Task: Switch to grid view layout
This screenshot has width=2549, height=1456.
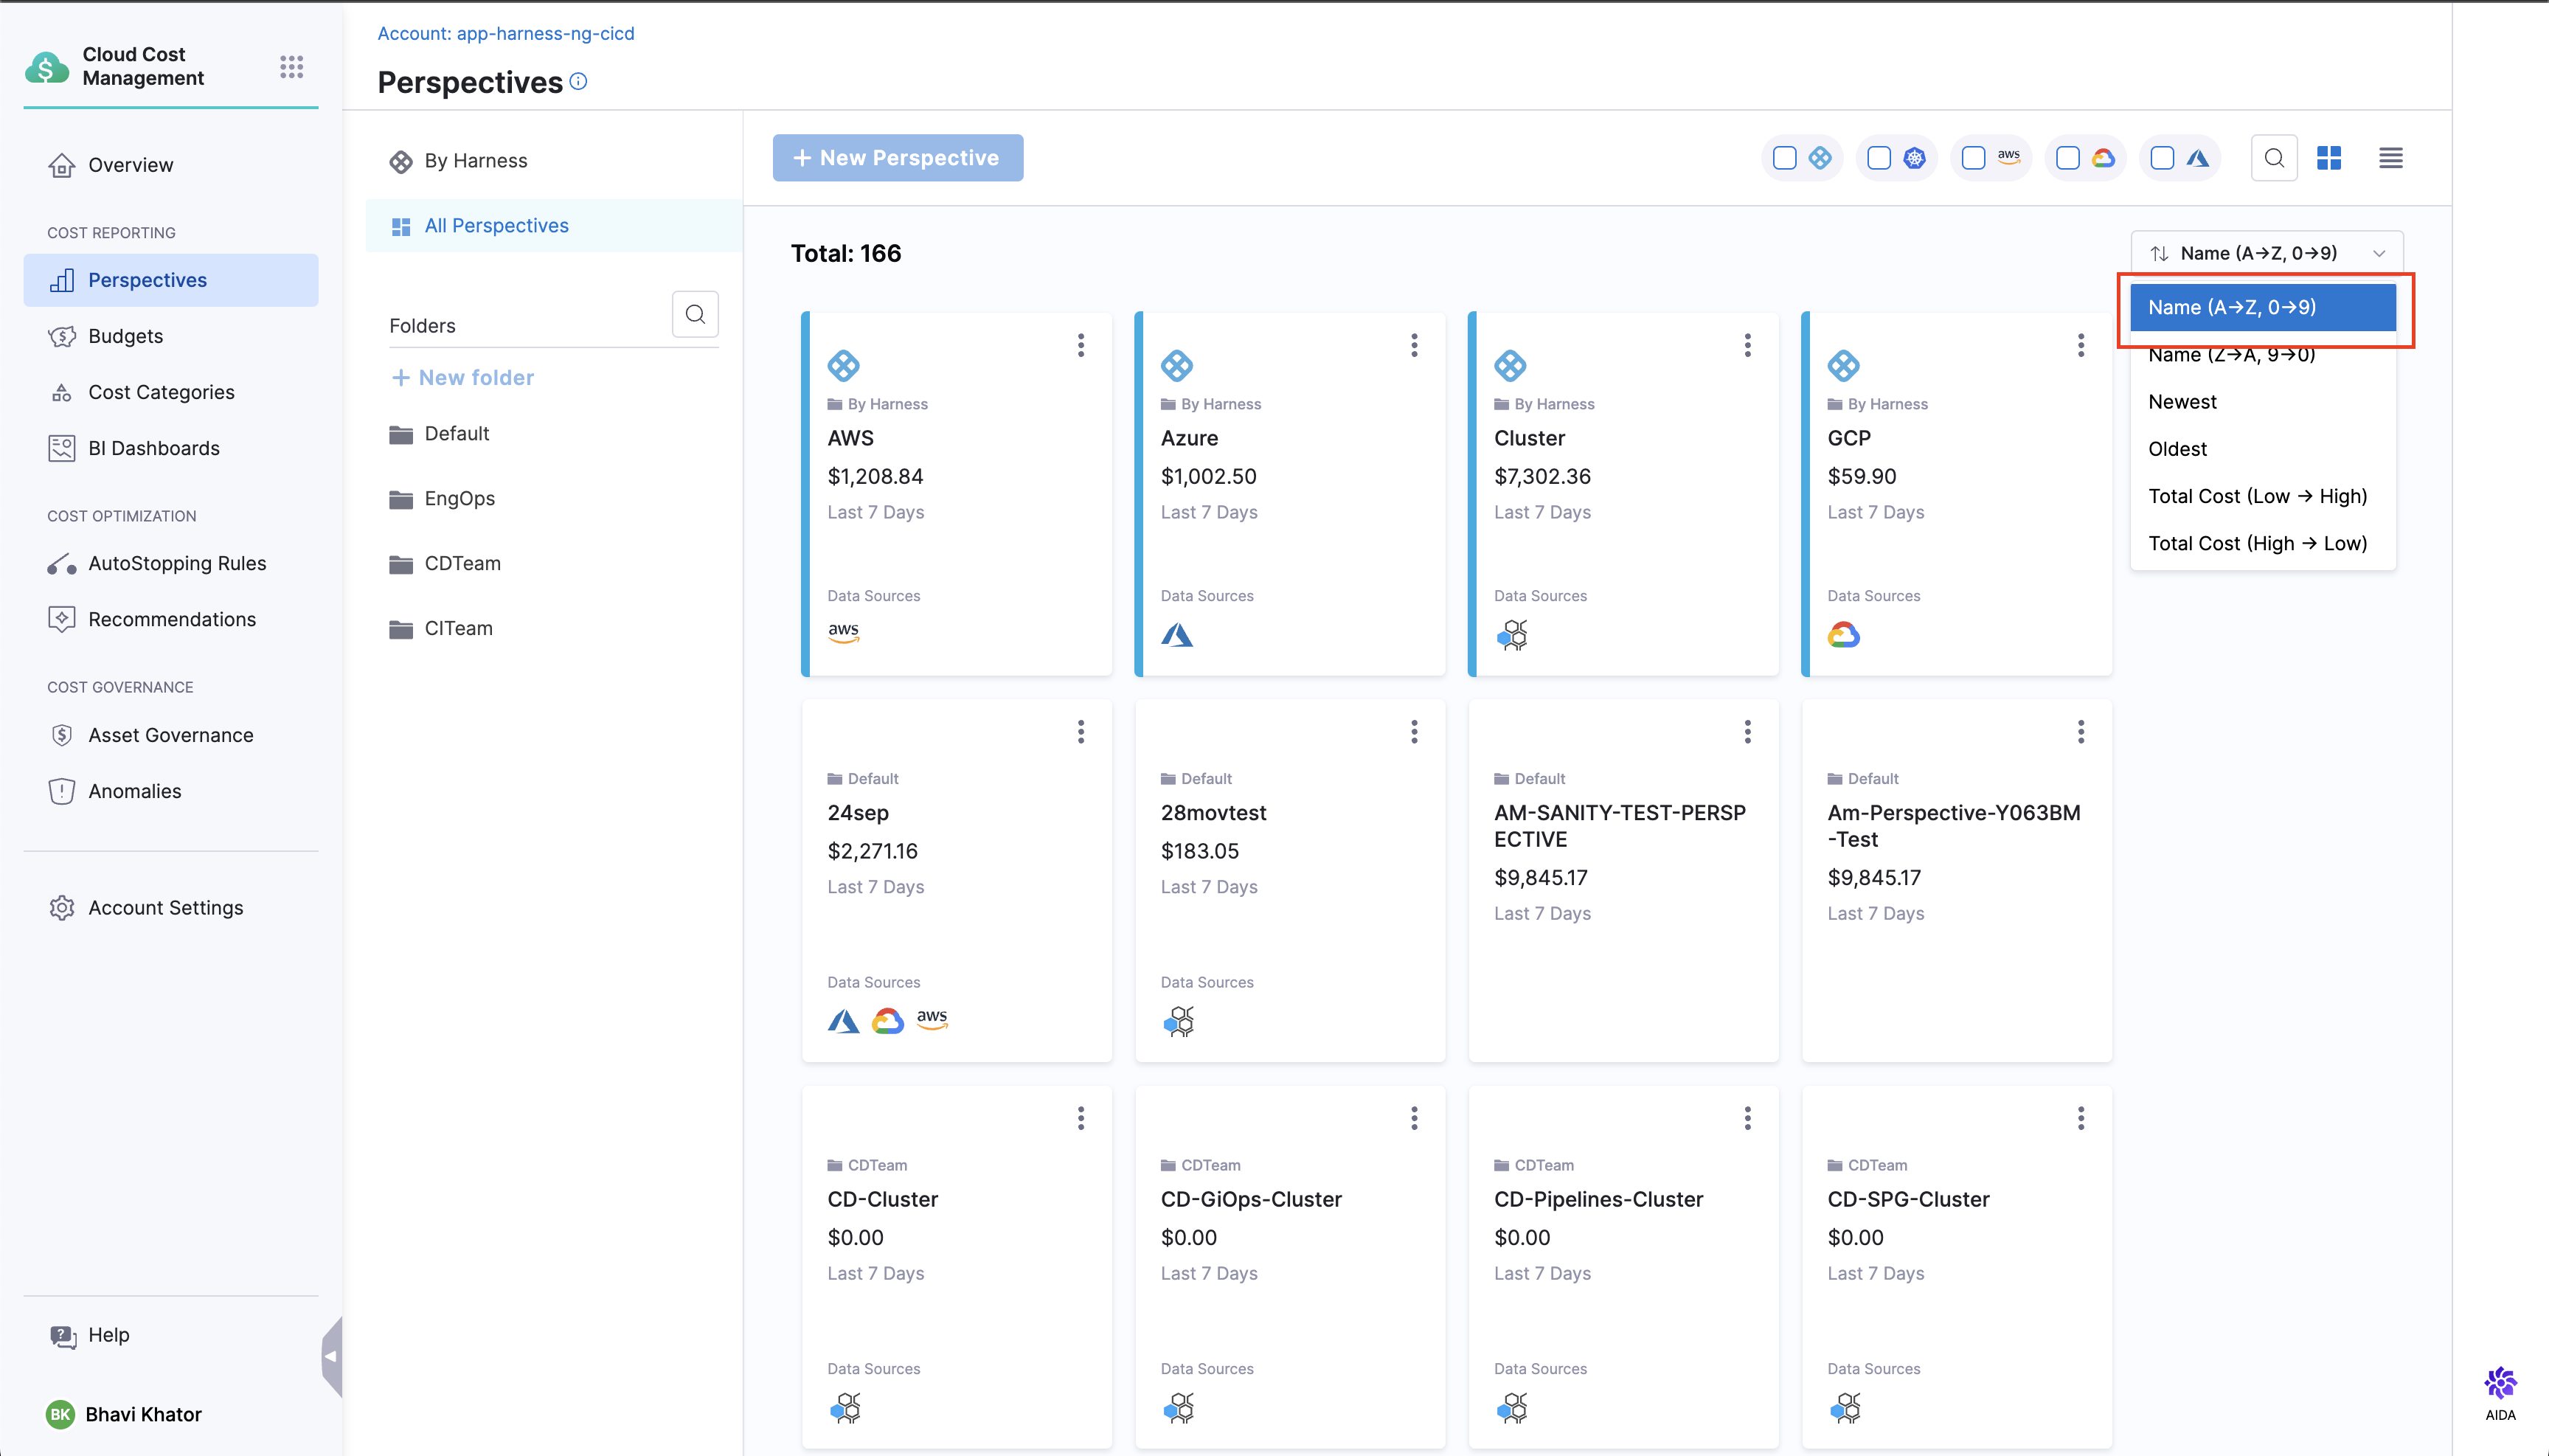Action: [2329, 158]
